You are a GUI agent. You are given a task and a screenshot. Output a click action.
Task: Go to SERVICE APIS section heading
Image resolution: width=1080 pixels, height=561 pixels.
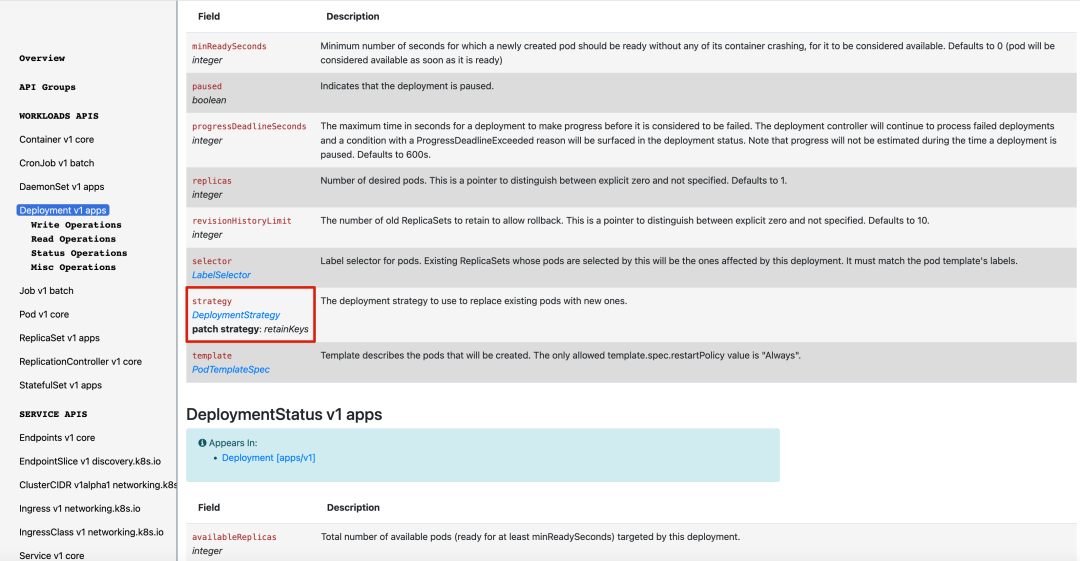53,414
